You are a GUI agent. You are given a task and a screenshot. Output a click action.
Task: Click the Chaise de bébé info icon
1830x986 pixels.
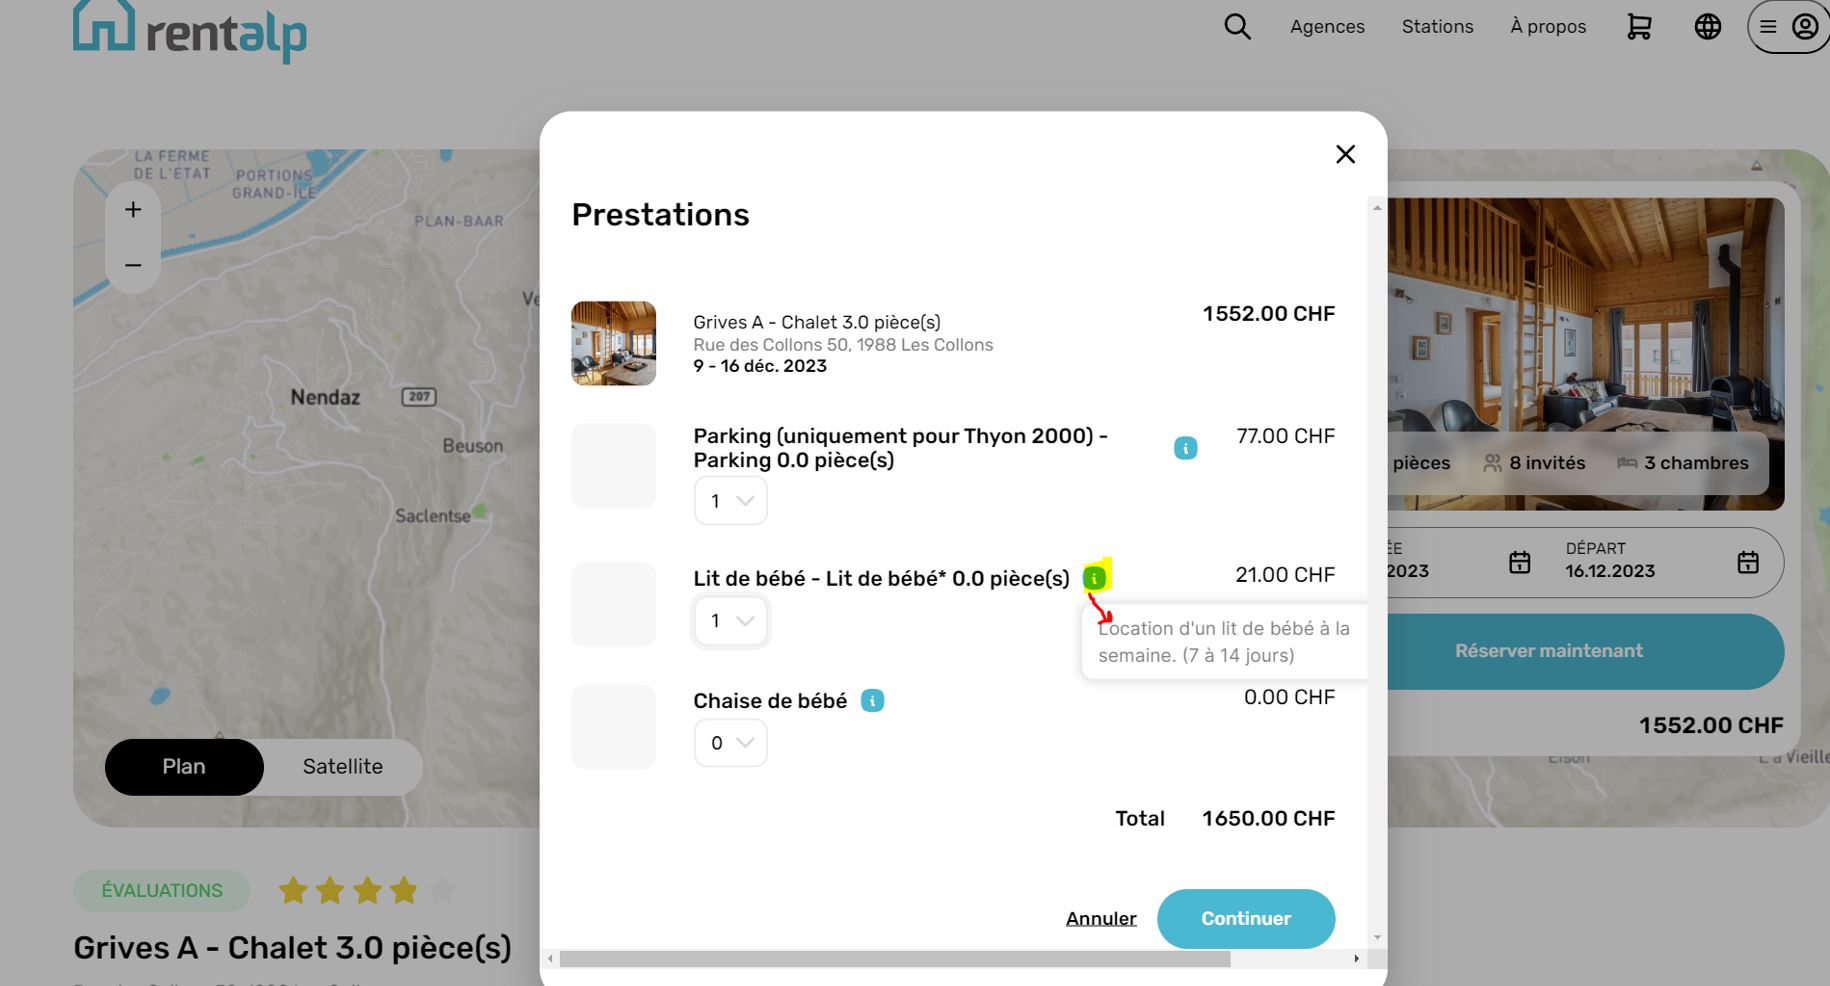(x=872, y=701)
